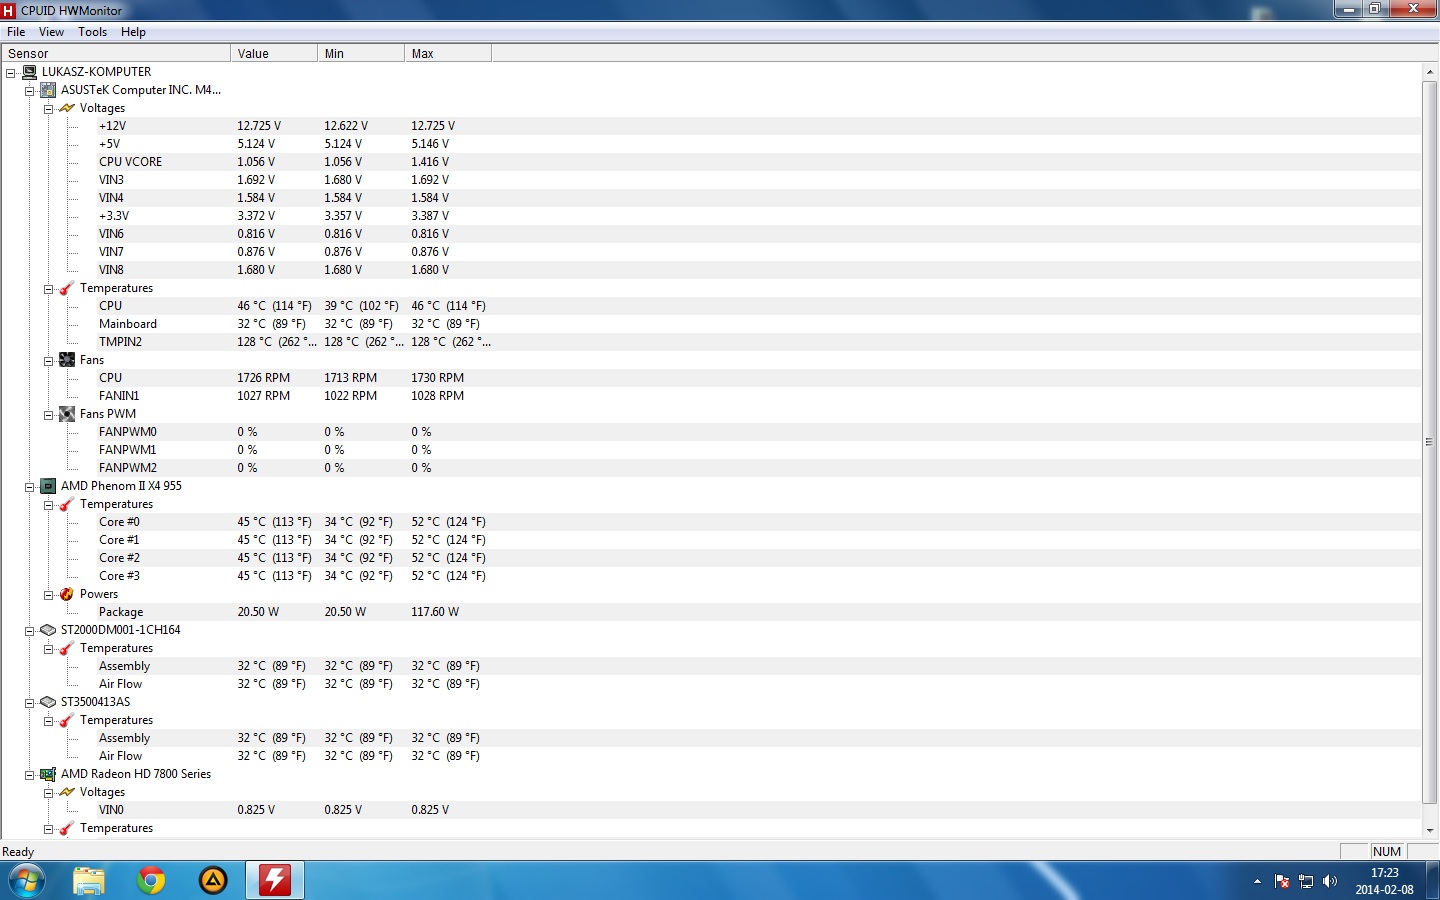
Task: Click the network icon in the system tray
Action: [x=1306, y=881]
